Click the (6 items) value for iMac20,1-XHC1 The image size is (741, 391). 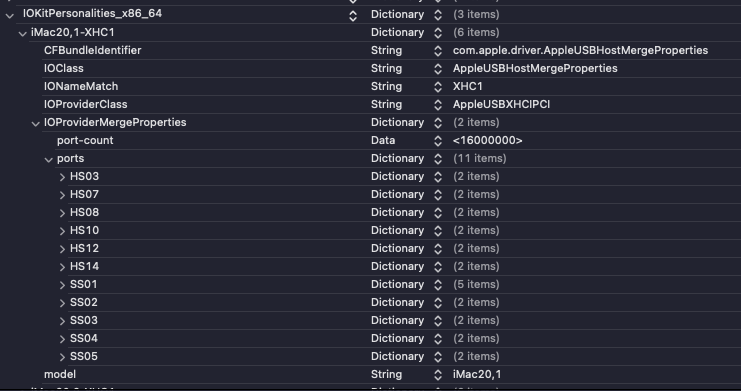[x=476, y=32]
